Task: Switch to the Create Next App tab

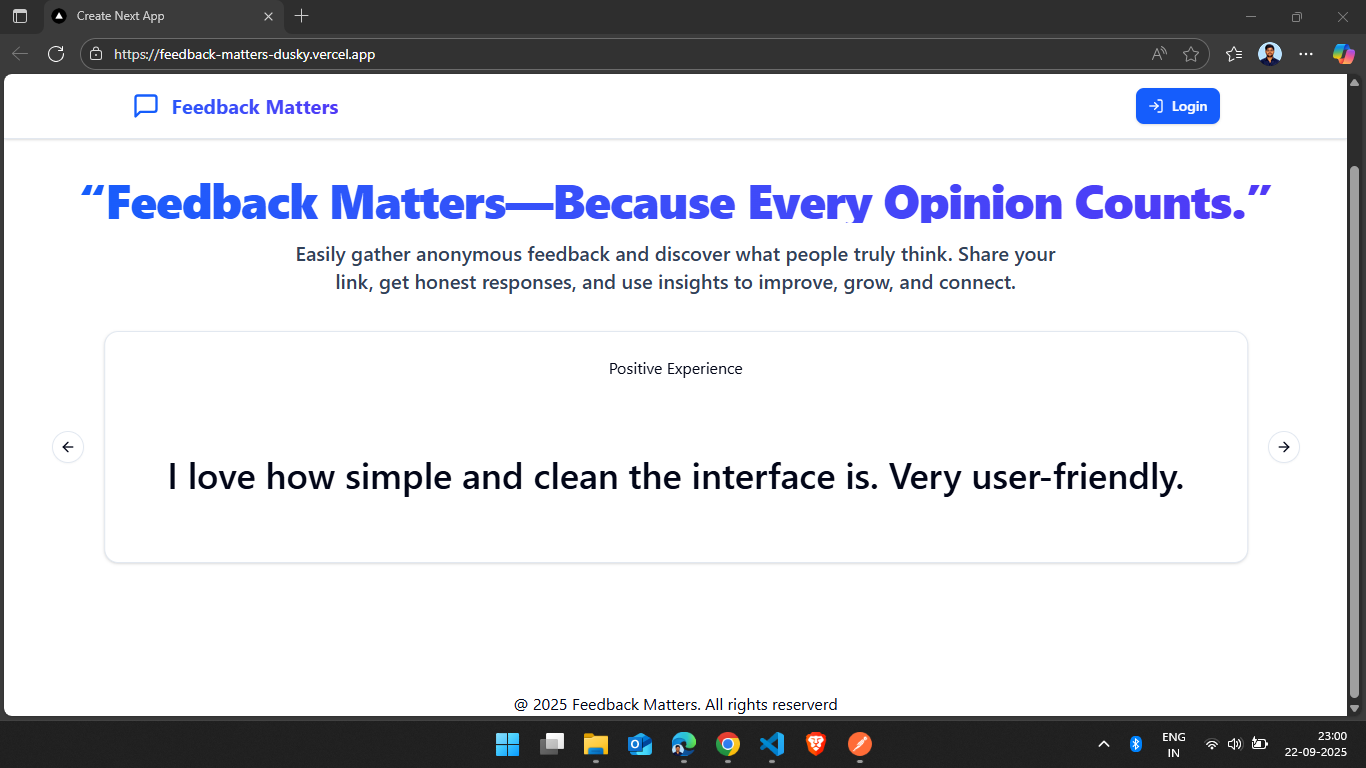Action: pyautogui.click(x=120, y=16)
